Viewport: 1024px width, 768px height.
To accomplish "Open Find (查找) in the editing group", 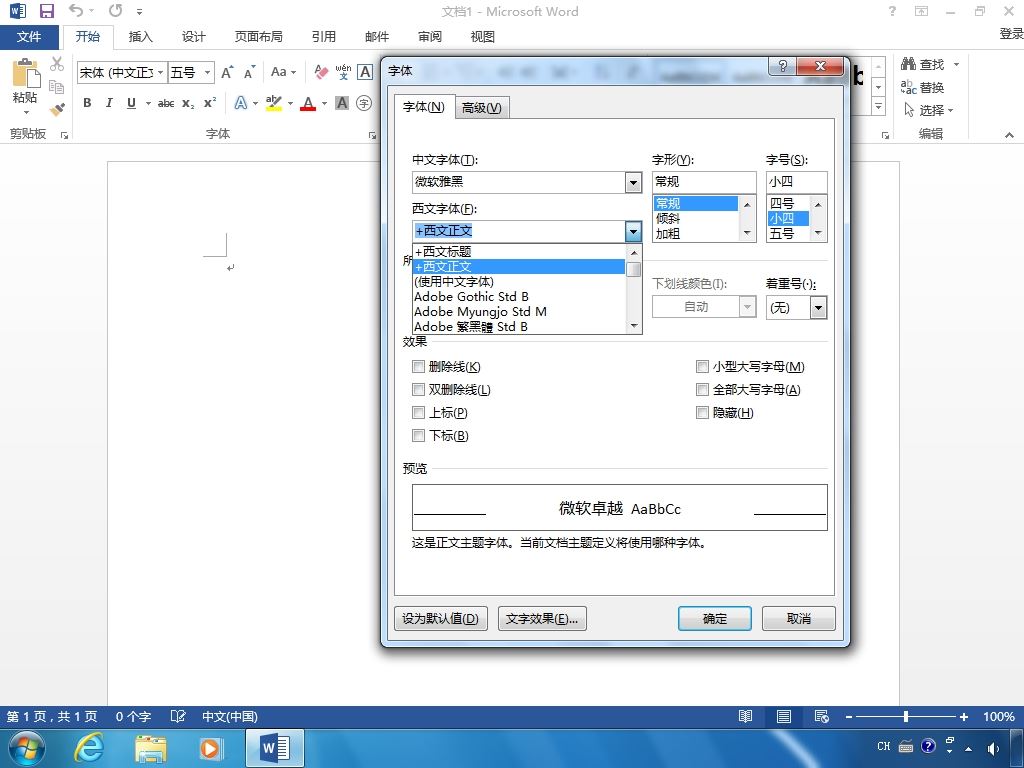I will pyautogui.click(x=923, y=64).
